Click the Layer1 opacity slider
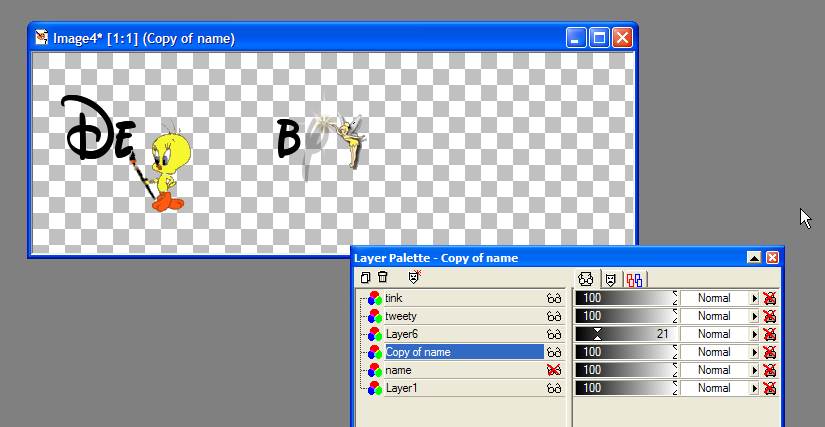Image resolution: width=825 pixels, height=427 pixels. tap(627, 388)
